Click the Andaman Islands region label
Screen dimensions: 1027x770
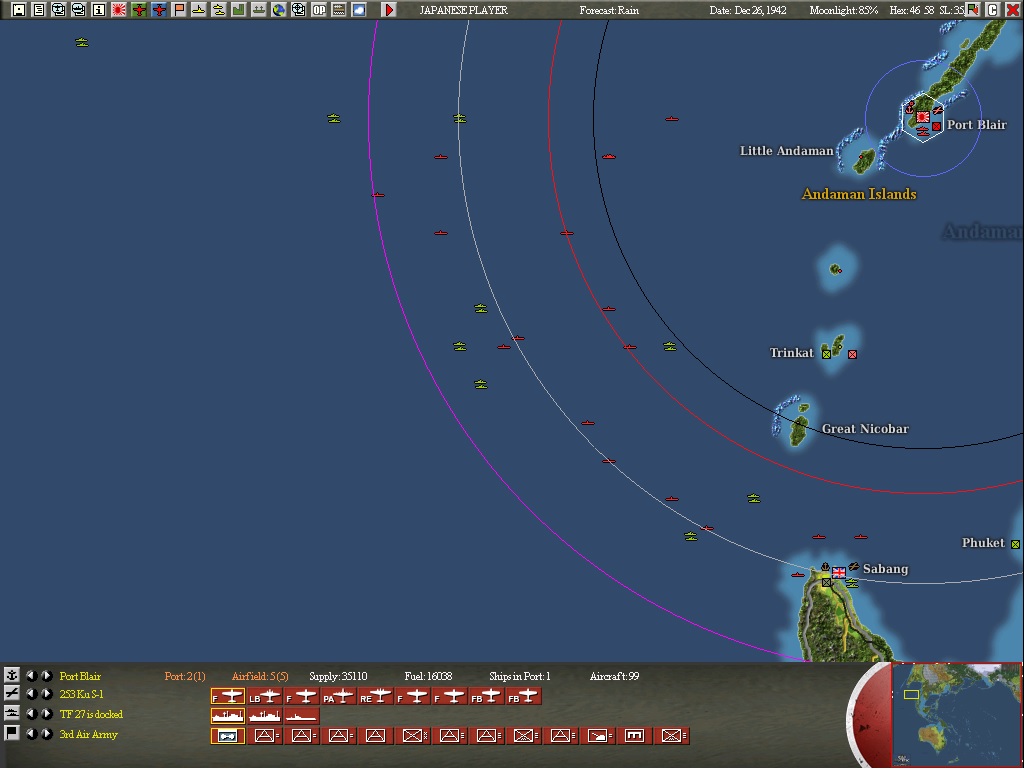point(859,194)
